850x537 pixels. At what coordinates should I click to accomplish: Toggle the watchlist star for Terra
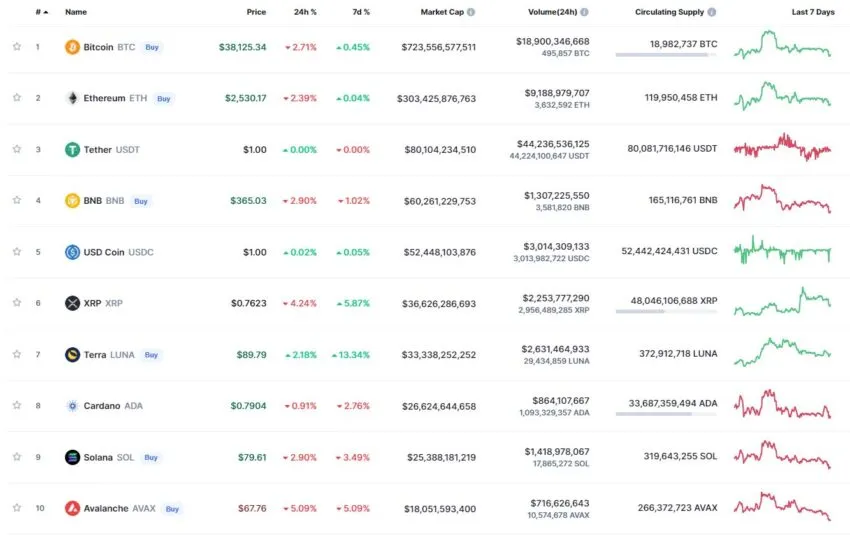[17, 354]
